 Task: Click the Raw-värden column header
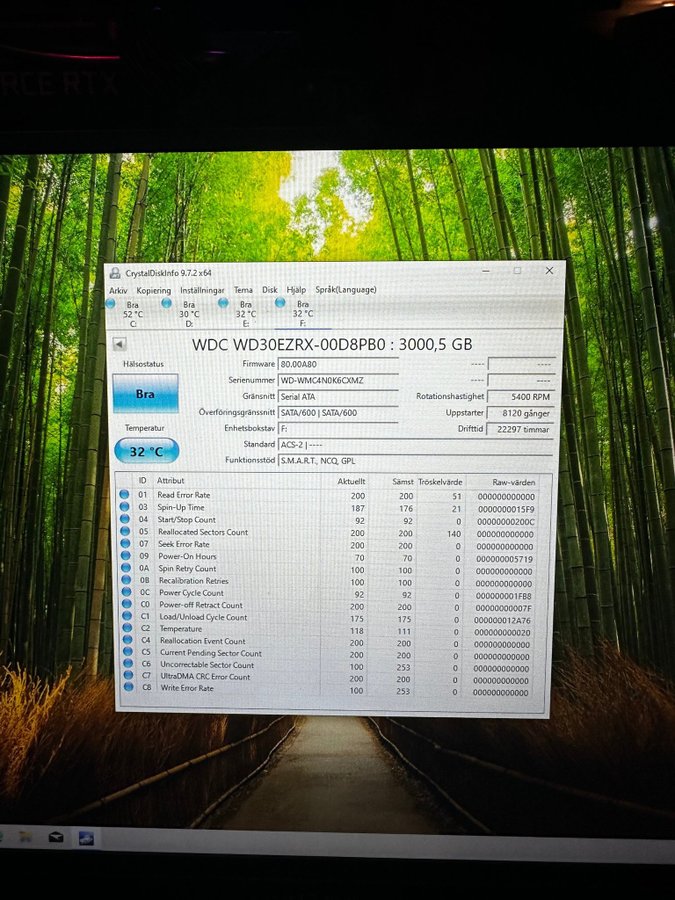coord(514,481)
